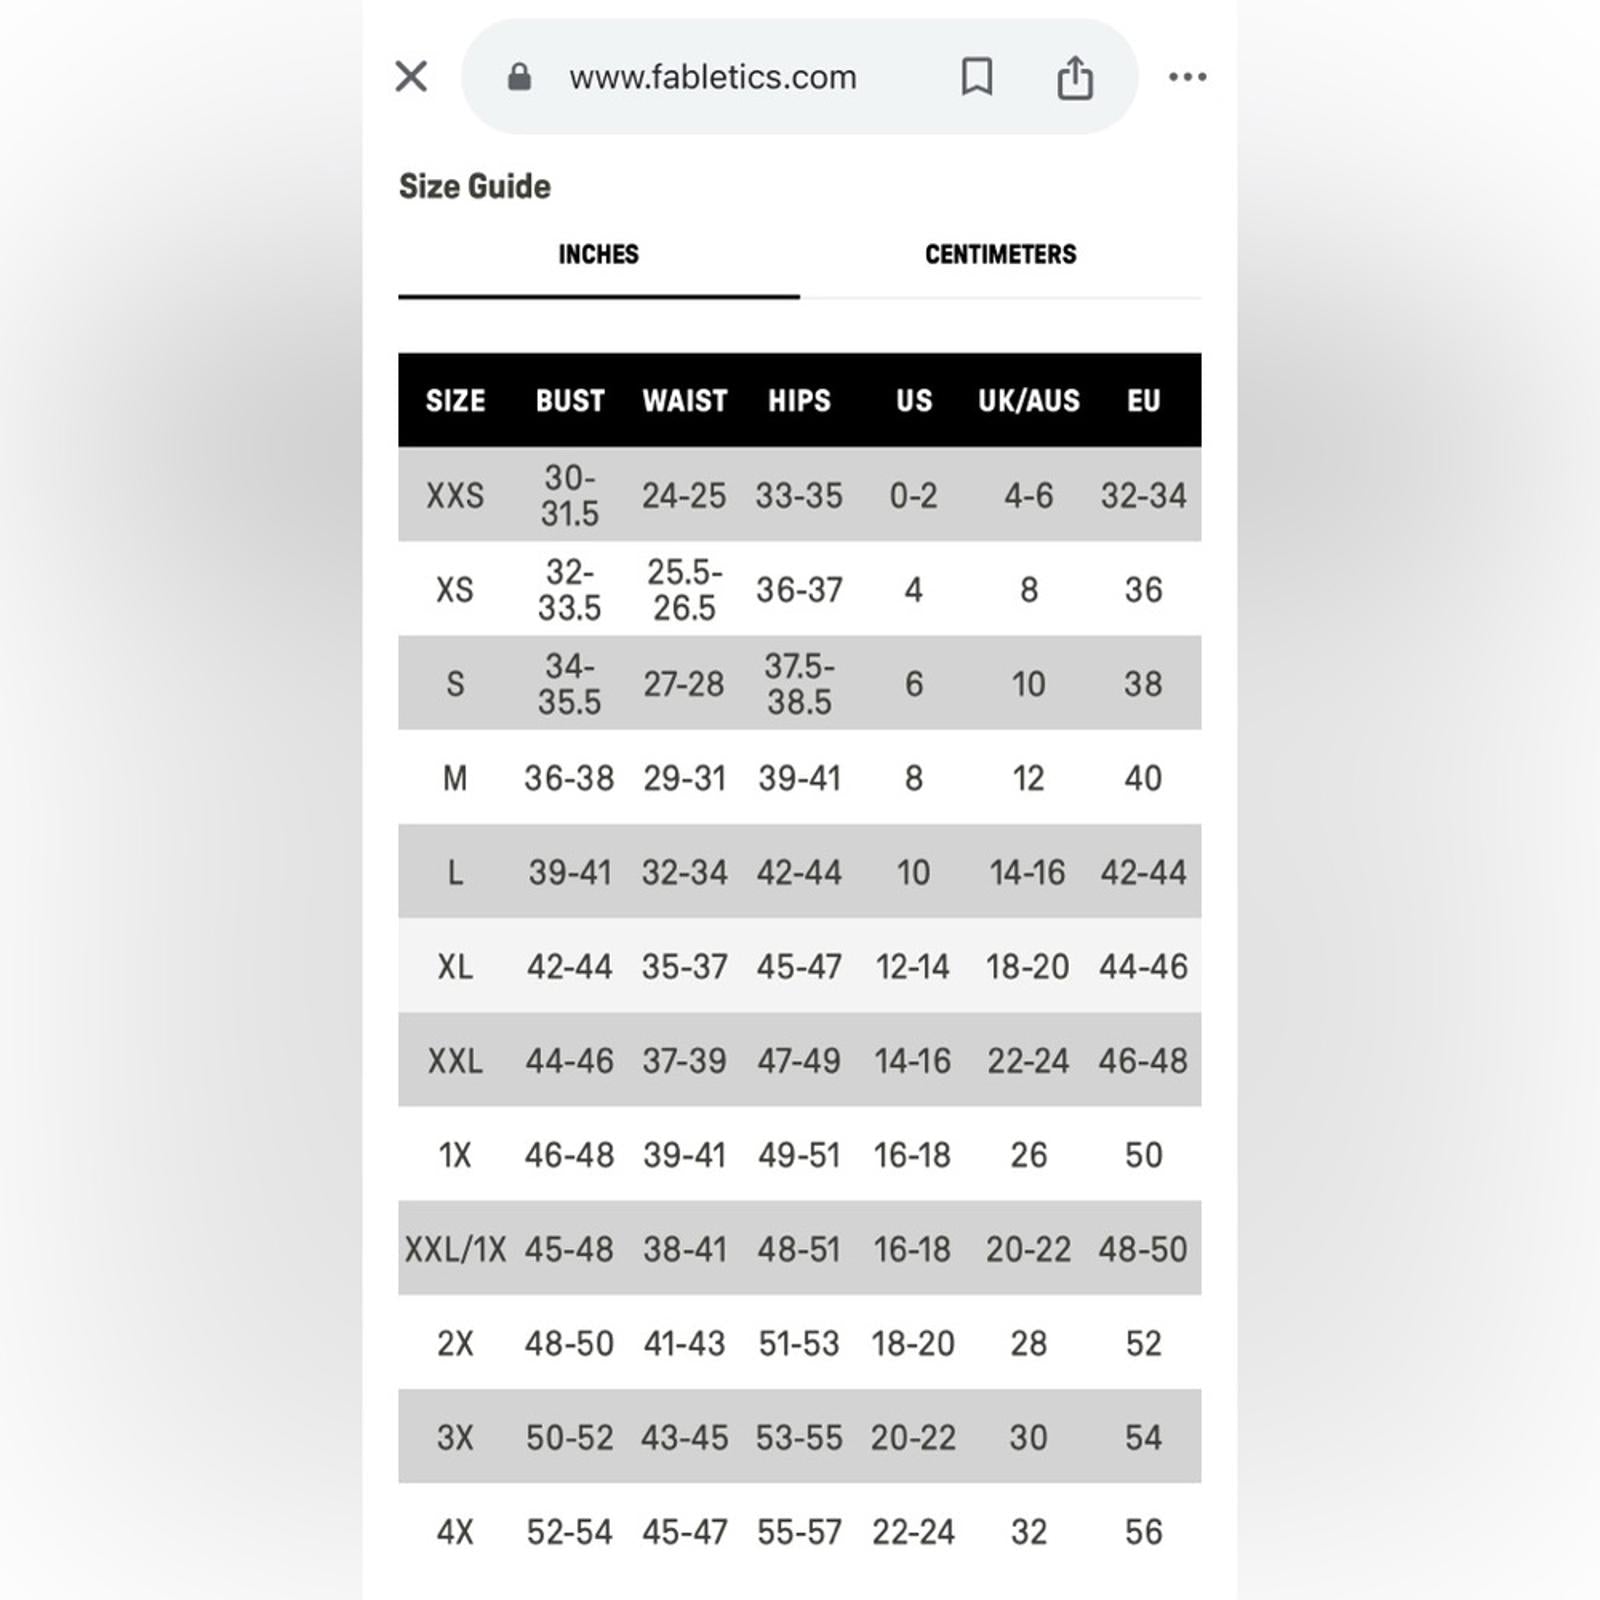Tap the bookmark icon in address bar
Image resolution: width=1600 pixels, height=1600 pixels.
[977, 76]
